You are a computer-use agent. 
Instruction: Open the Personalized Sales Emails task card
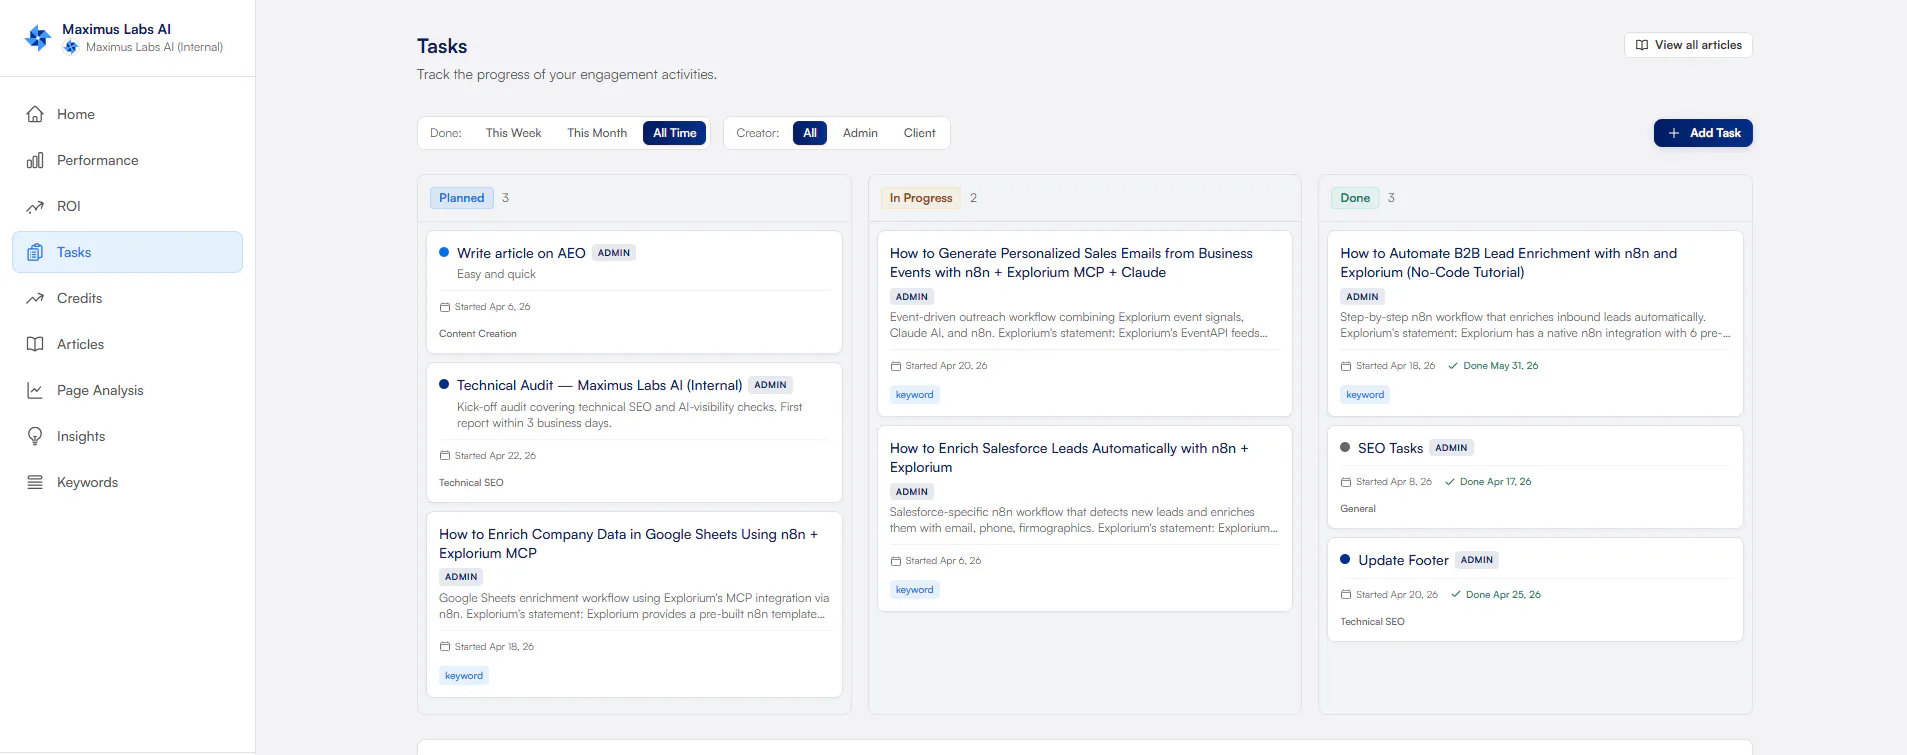point(1085,323)
